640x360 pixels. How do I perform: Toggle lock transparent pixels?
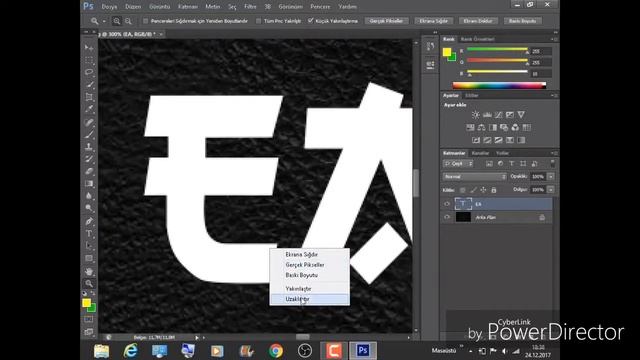coord(462,190)
